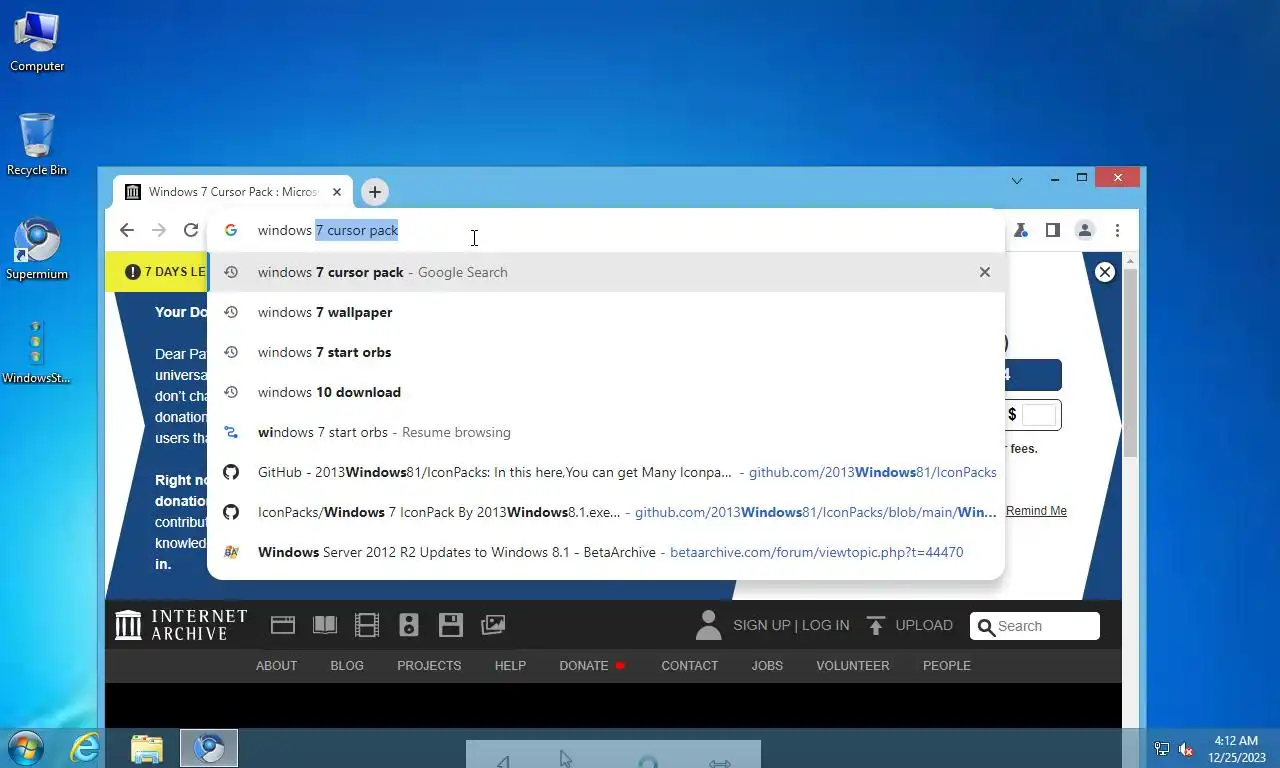1280x768 pixels.
Task: Resume browsing 'windows 7 start orbs'
Action: (x=606, y=432)
